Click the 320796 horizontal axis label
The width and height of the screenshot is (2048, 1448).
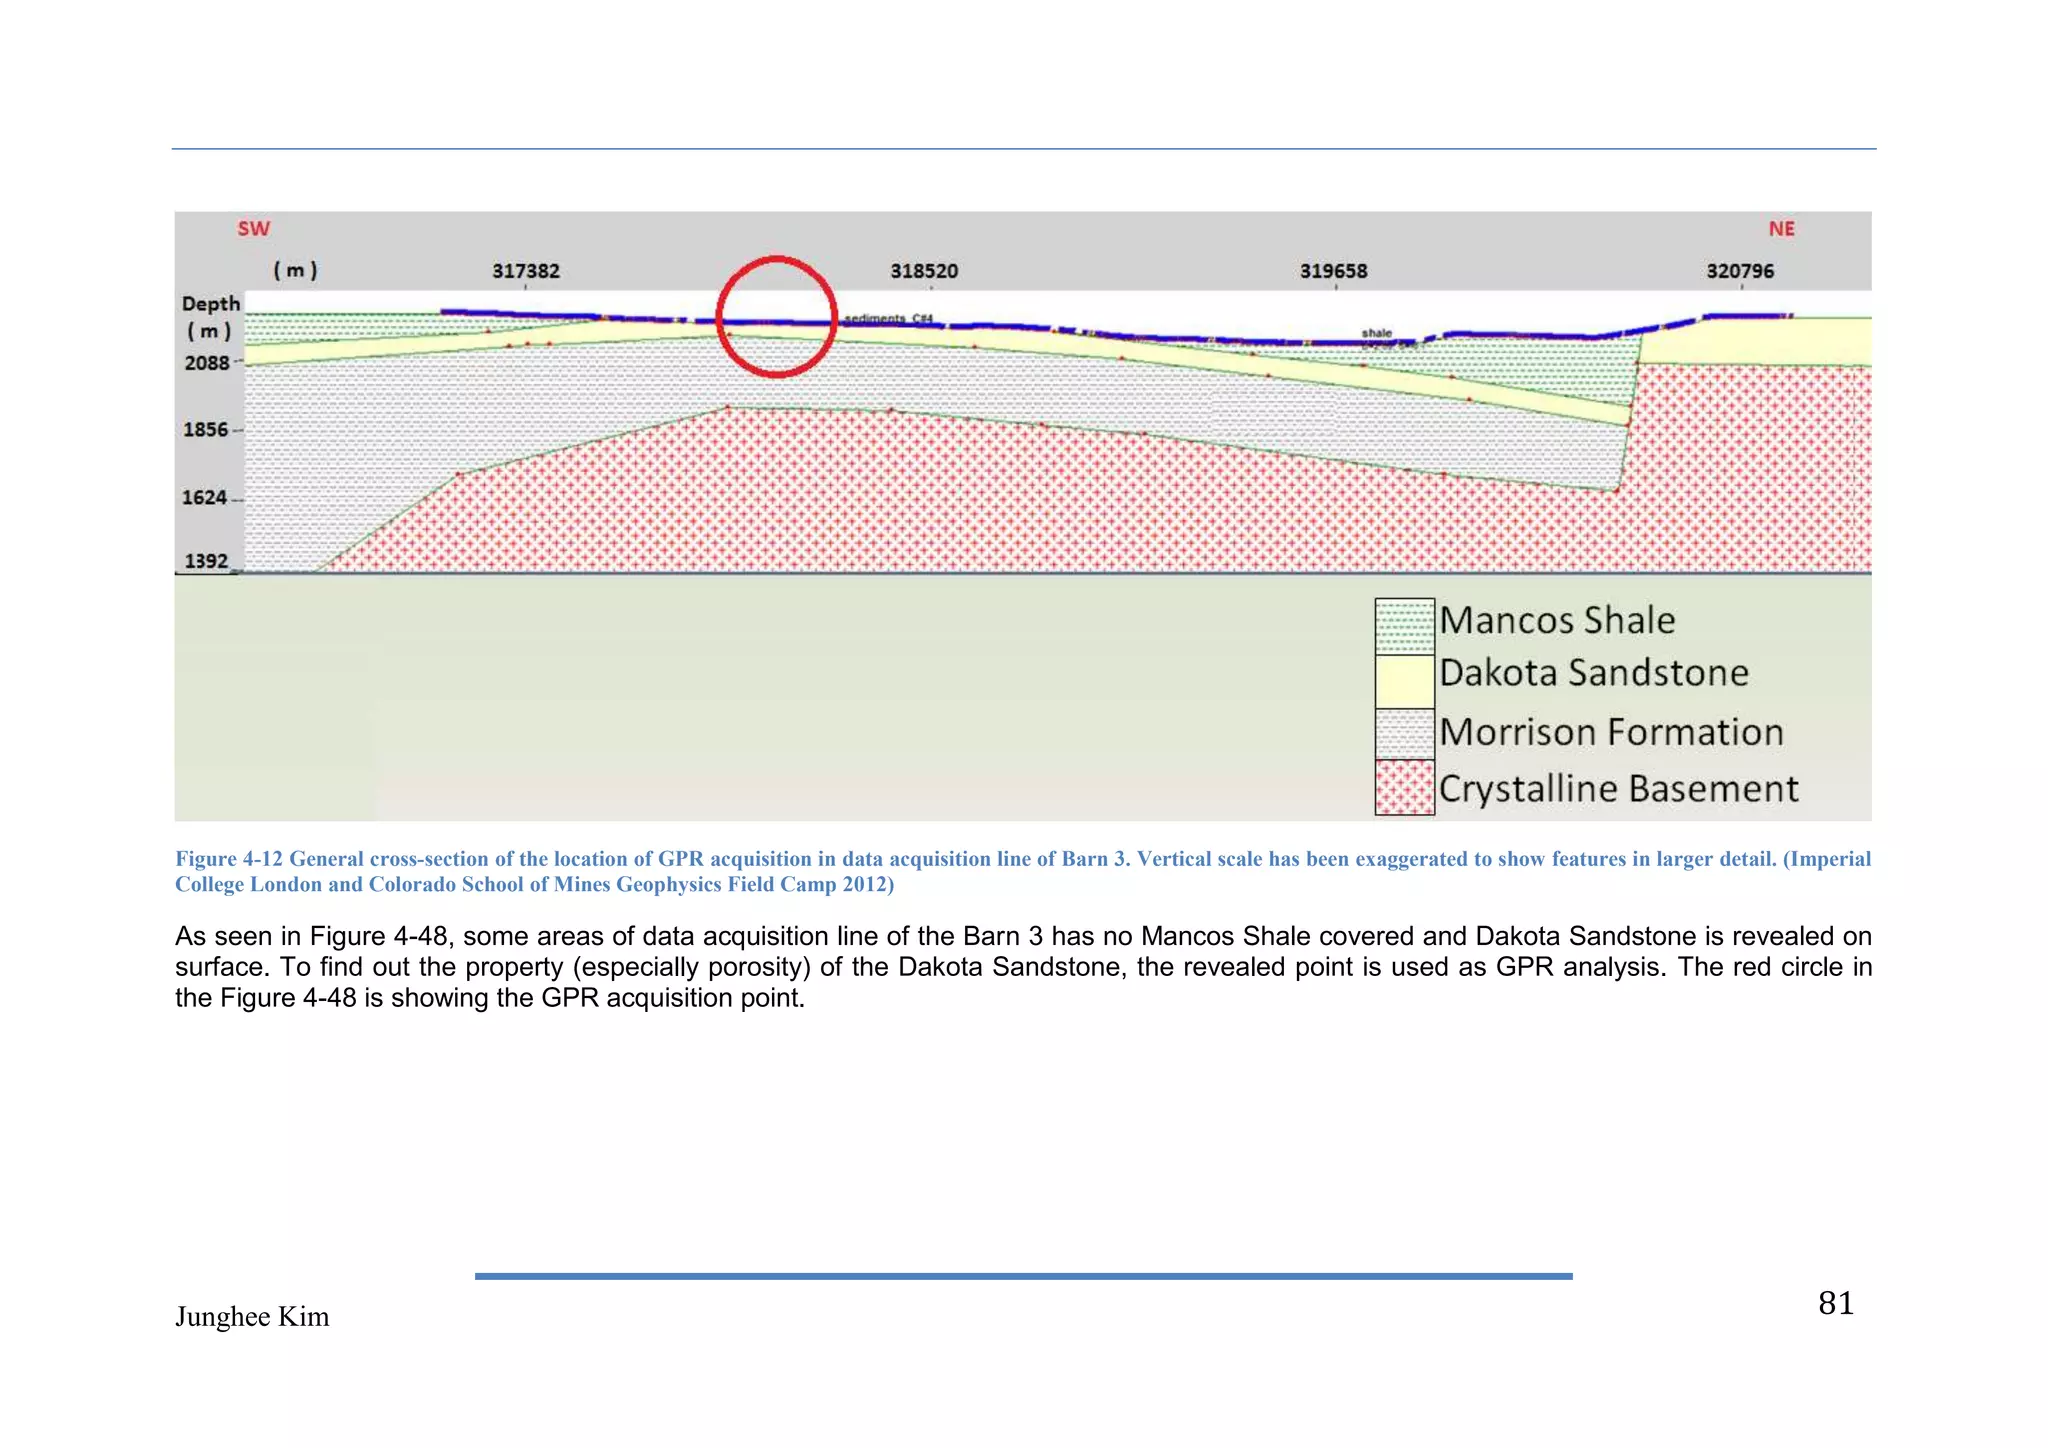pos(1740,271)
